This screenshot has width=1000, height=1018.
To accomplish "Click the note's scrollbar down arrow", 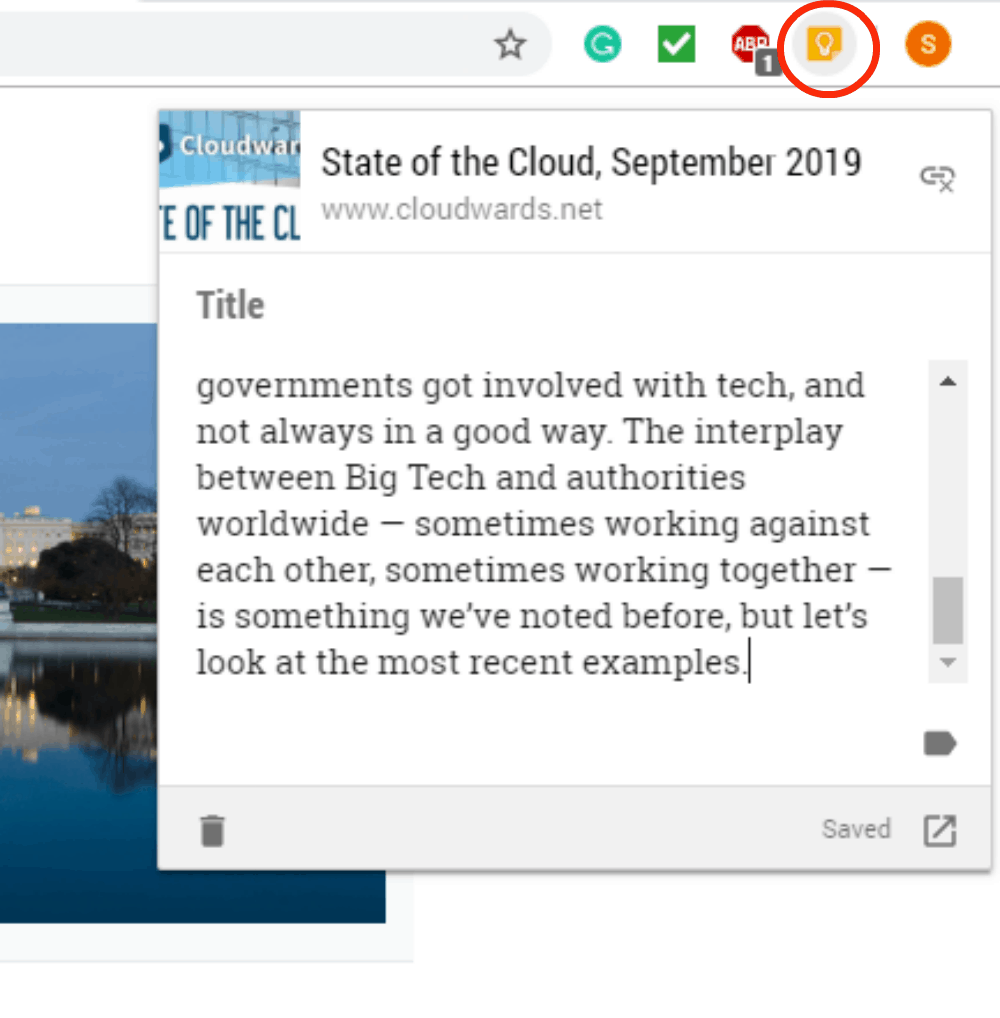I will tap(948, 662).
